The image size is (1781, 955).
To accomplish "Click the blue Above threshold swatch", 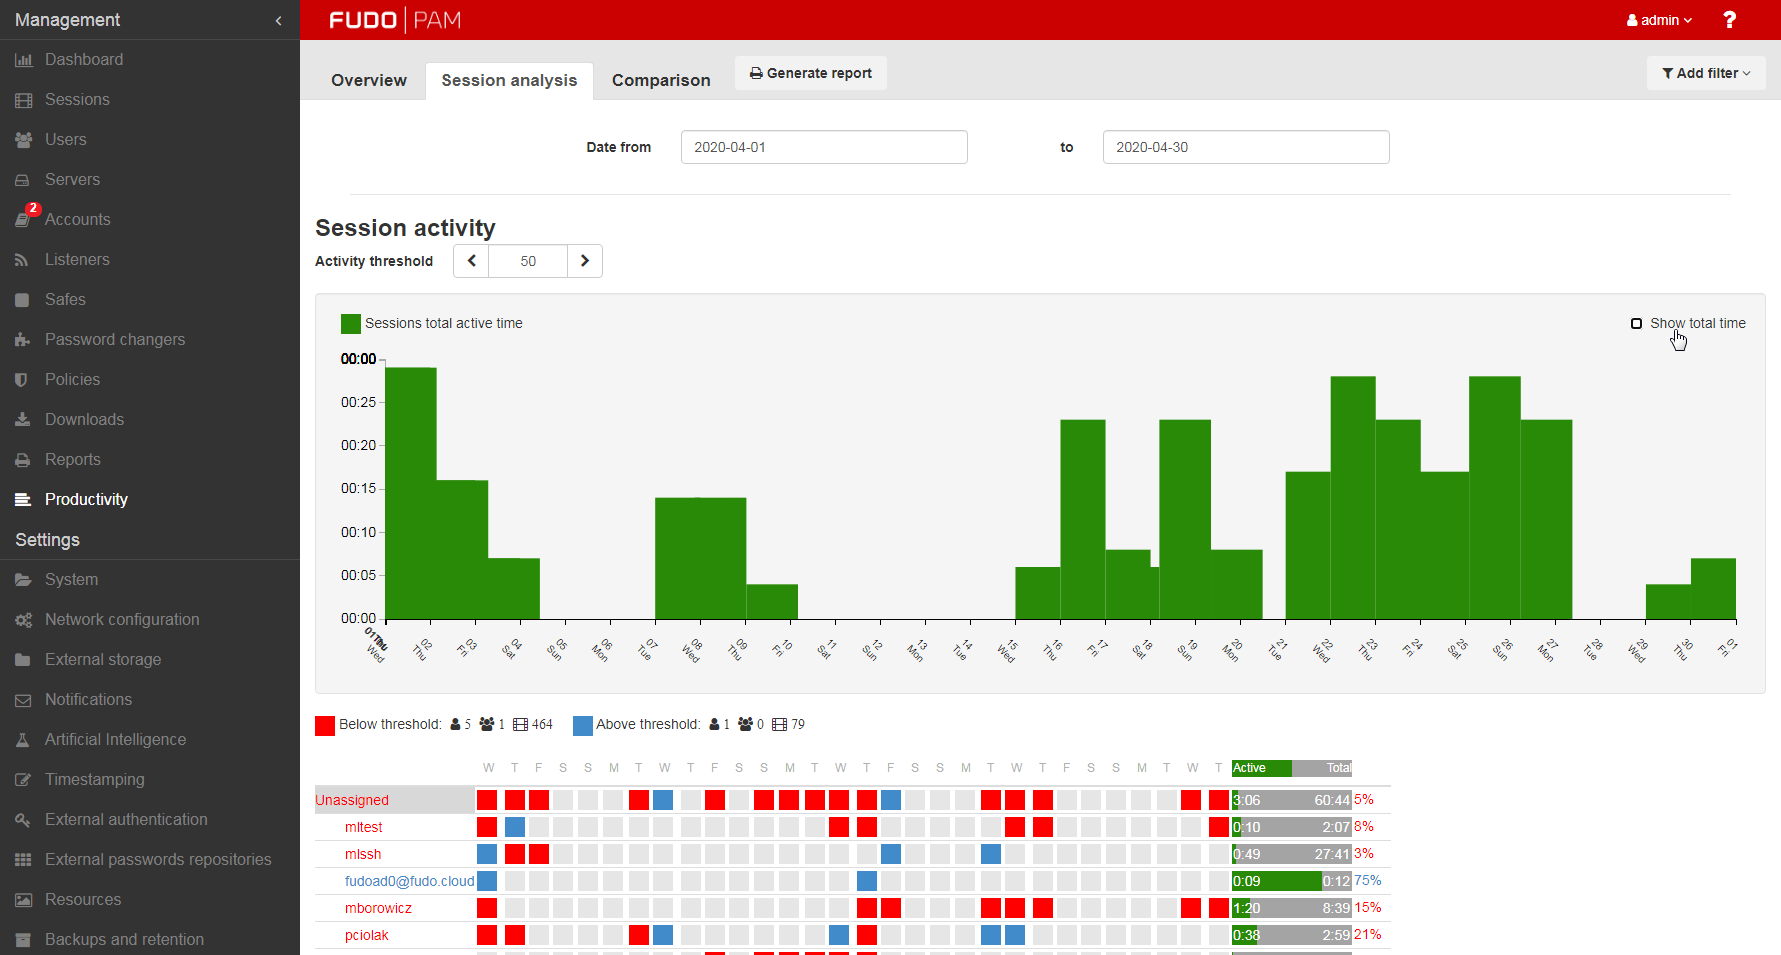I will tap(583, 725).
